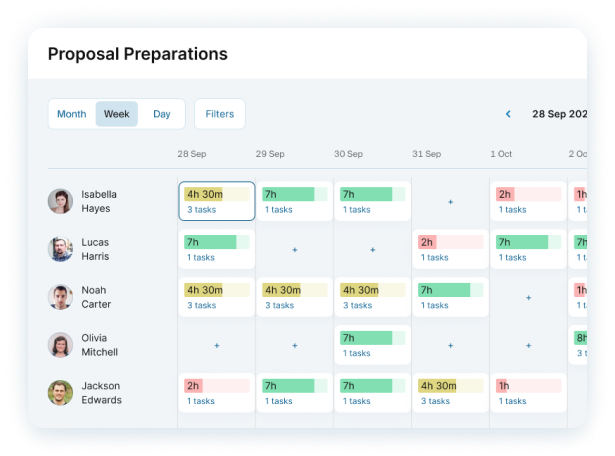The image size is (615, 456).
Task: Switch to Week view
Action: tap(117, 114)
